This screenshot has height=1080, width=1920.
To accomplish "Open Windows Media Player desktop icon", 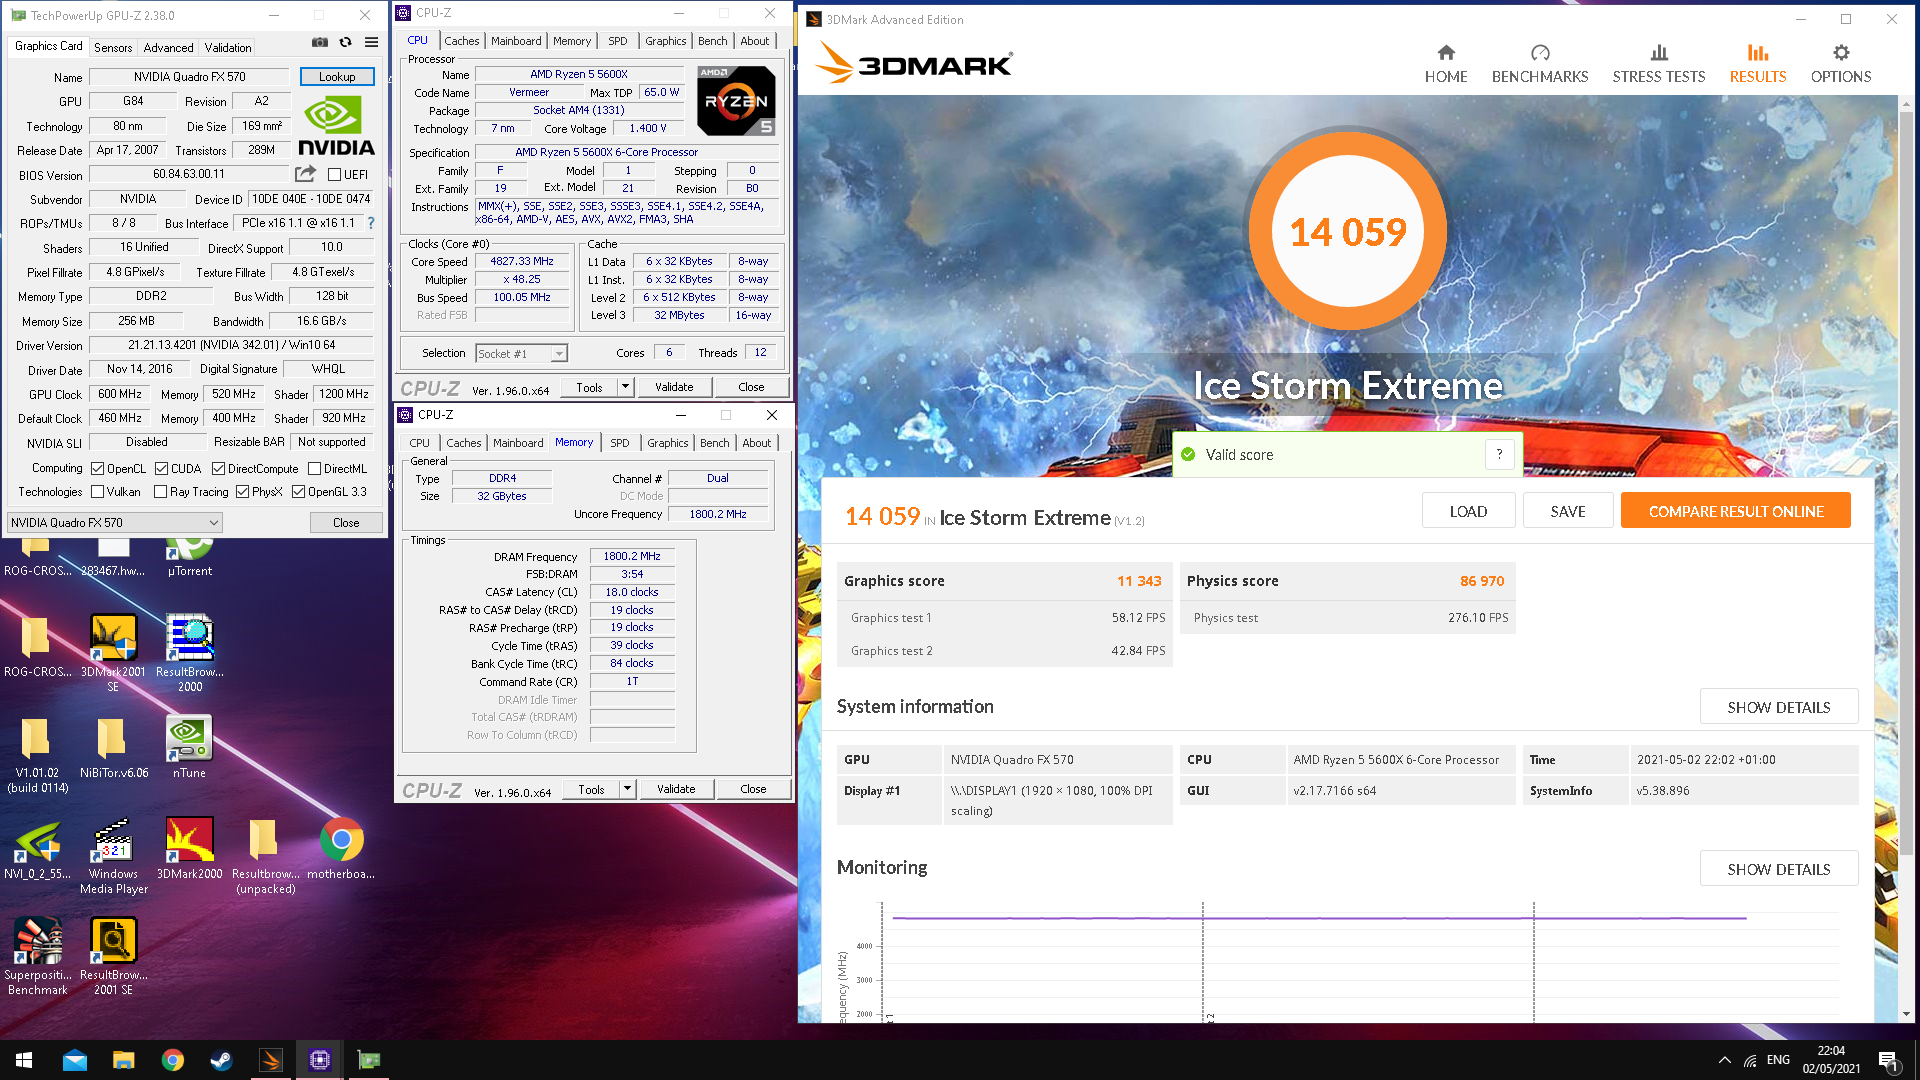I will tap(113, 855).
